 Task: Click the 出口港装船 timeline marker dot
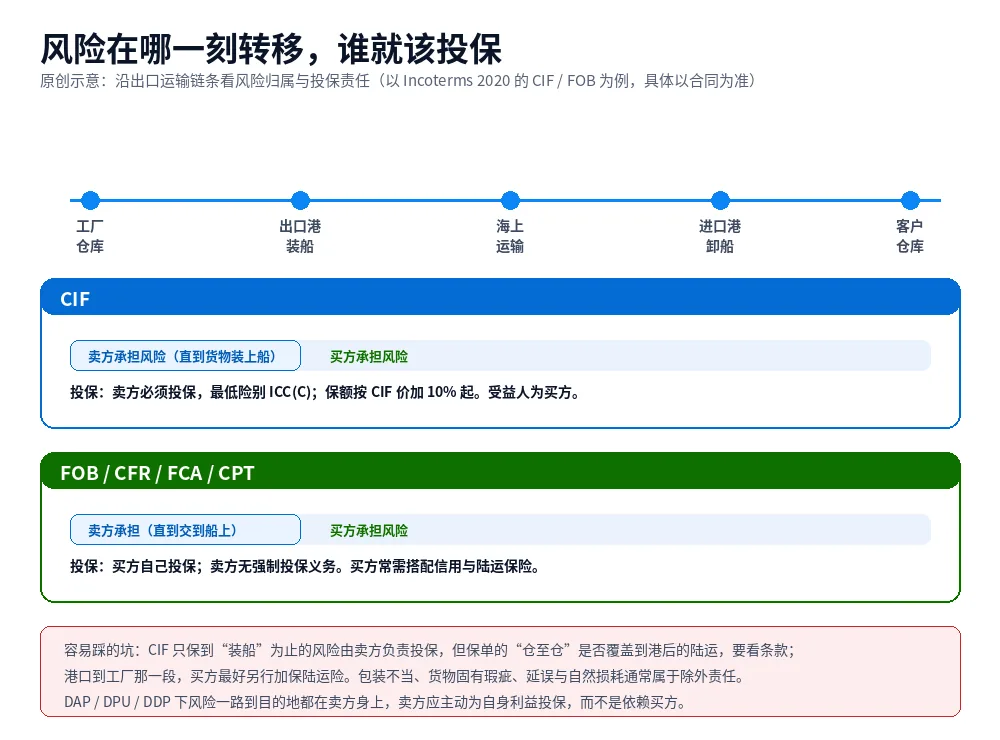point(300,200)
